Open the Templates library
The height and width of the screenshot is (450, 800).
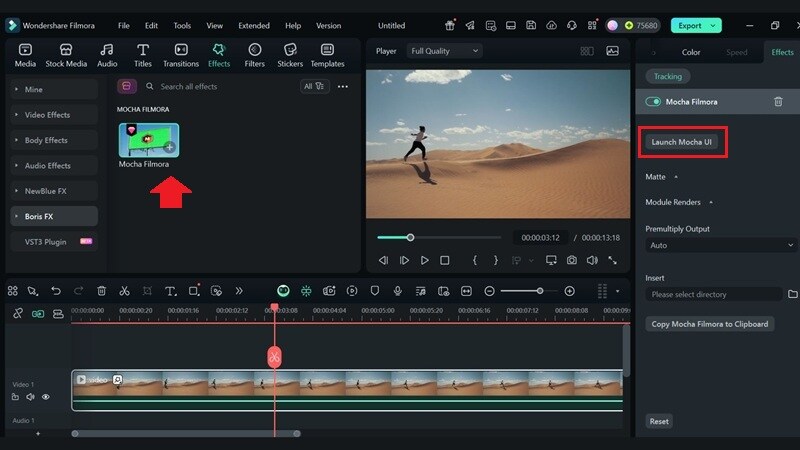(327, 55)
